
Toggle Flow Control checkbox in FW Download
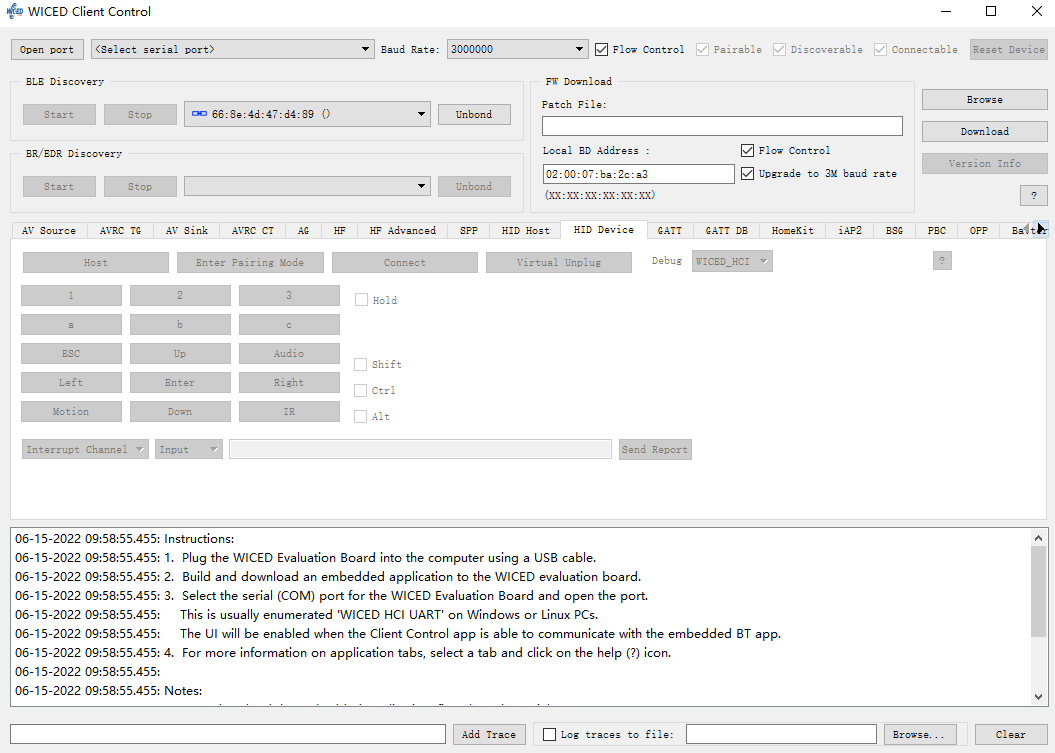747,150
